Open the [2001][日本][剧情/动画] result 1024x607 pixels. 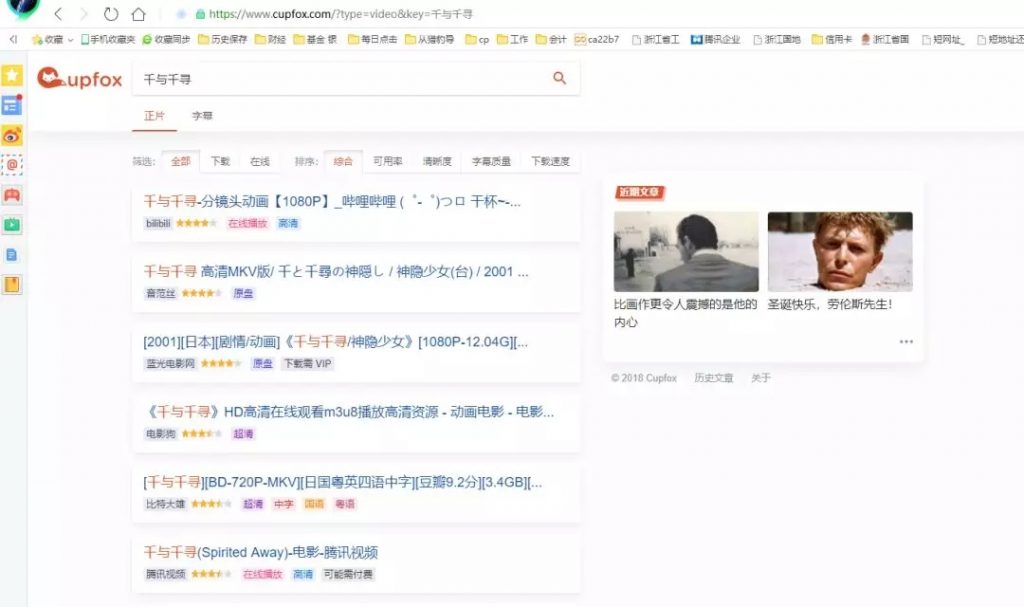click(336, 342)
